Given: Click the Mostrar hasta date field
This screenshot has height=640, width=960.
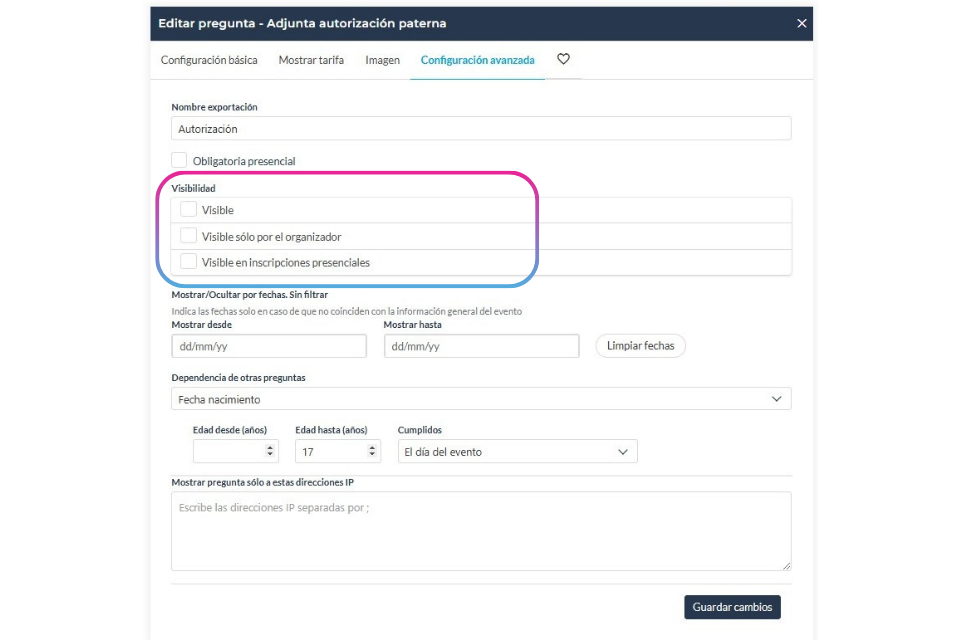Looking at the screenshot, I should (x=481, y=346).
